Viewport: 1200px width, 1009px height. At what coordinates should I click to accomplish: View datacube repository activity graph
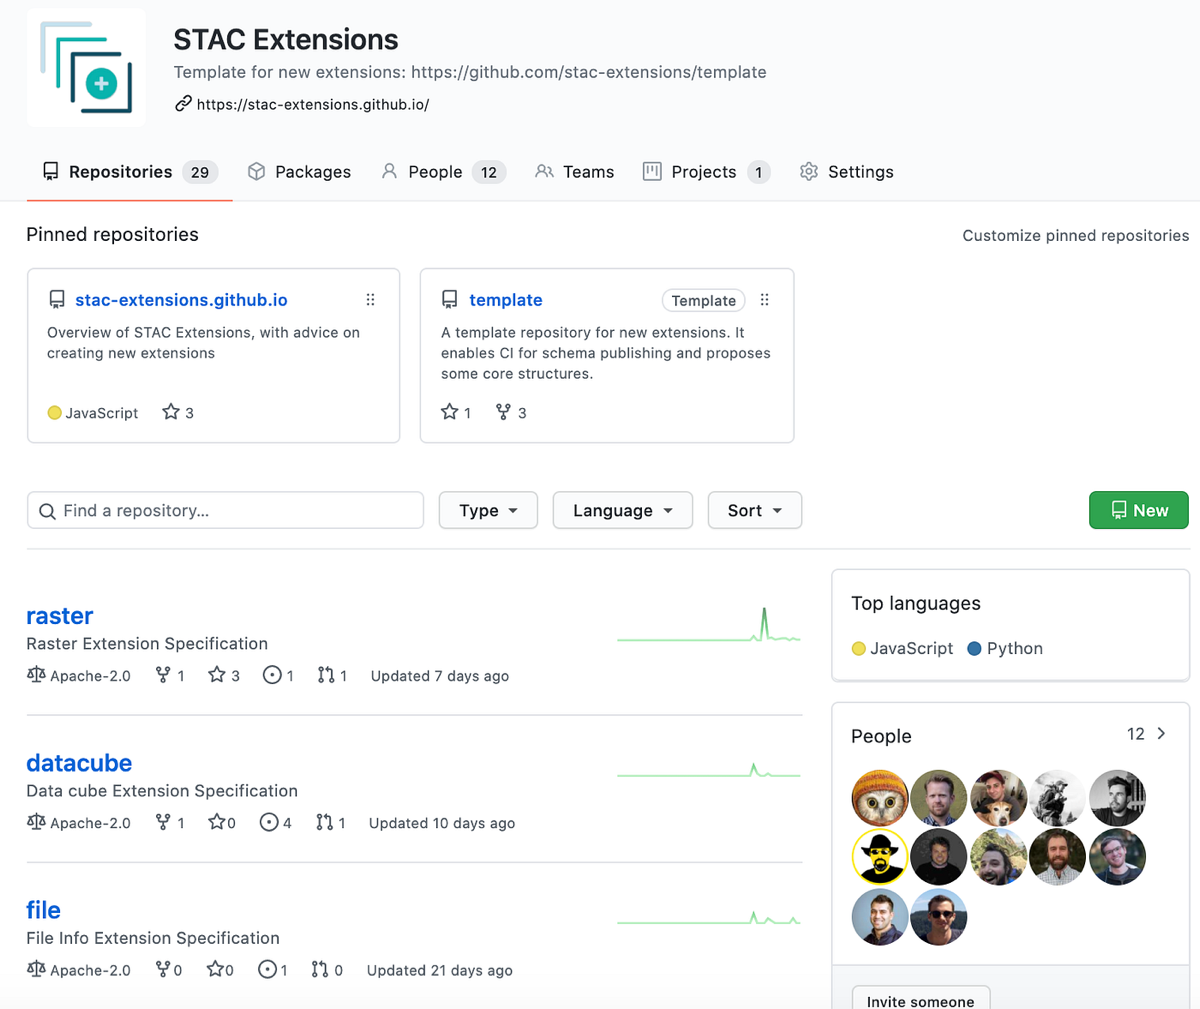pyautogui.click(x=709, y=770)
